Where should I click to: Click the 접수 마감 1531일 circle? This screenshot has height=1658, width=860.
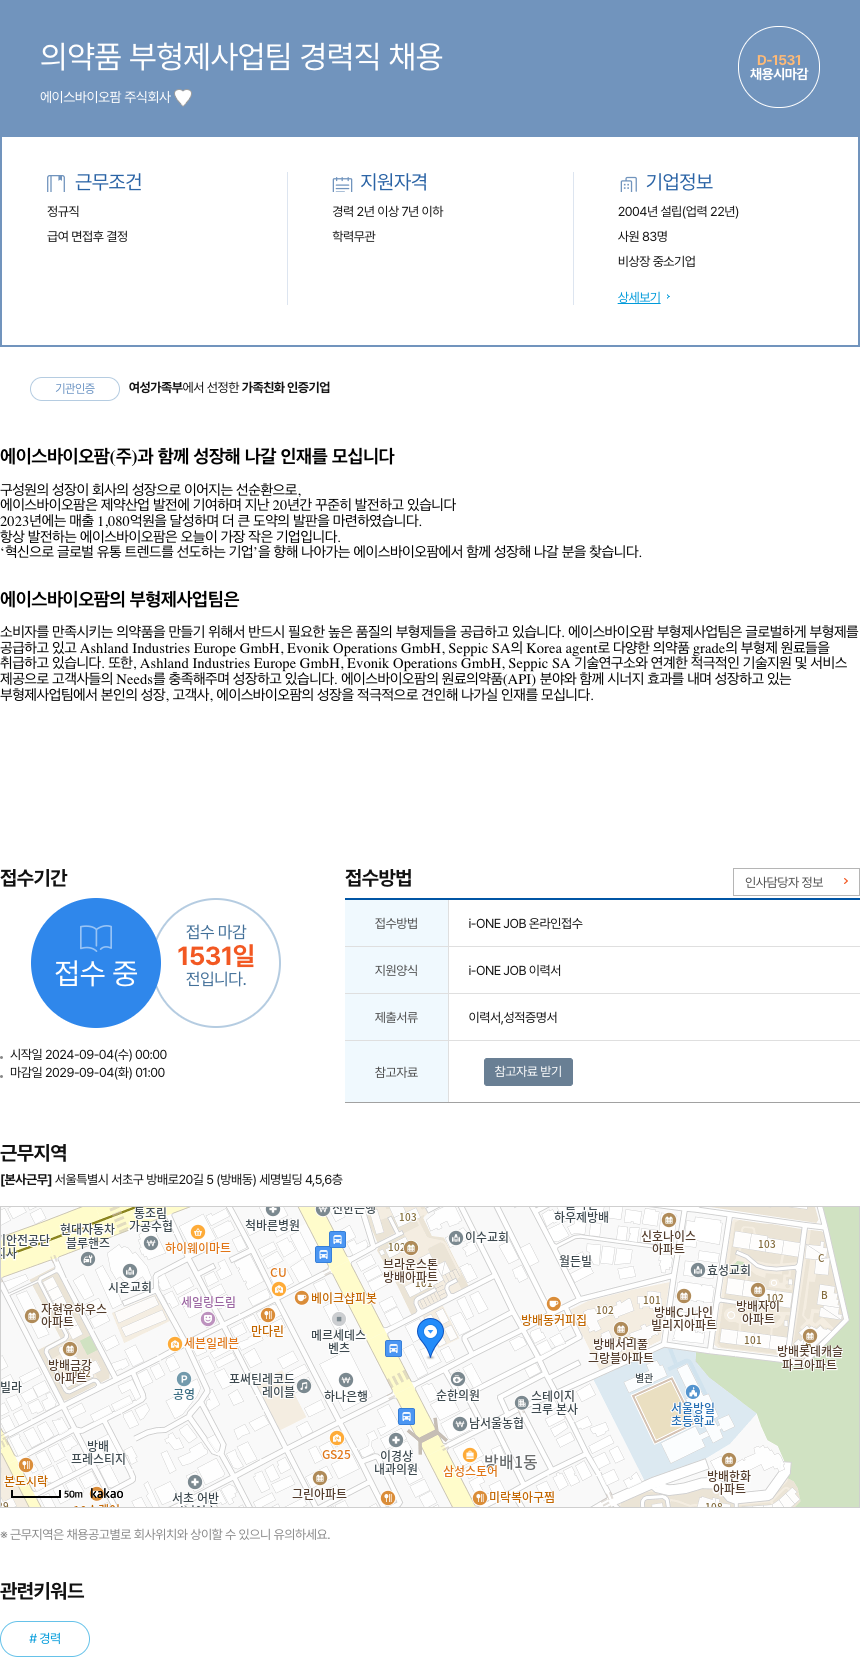216,963
